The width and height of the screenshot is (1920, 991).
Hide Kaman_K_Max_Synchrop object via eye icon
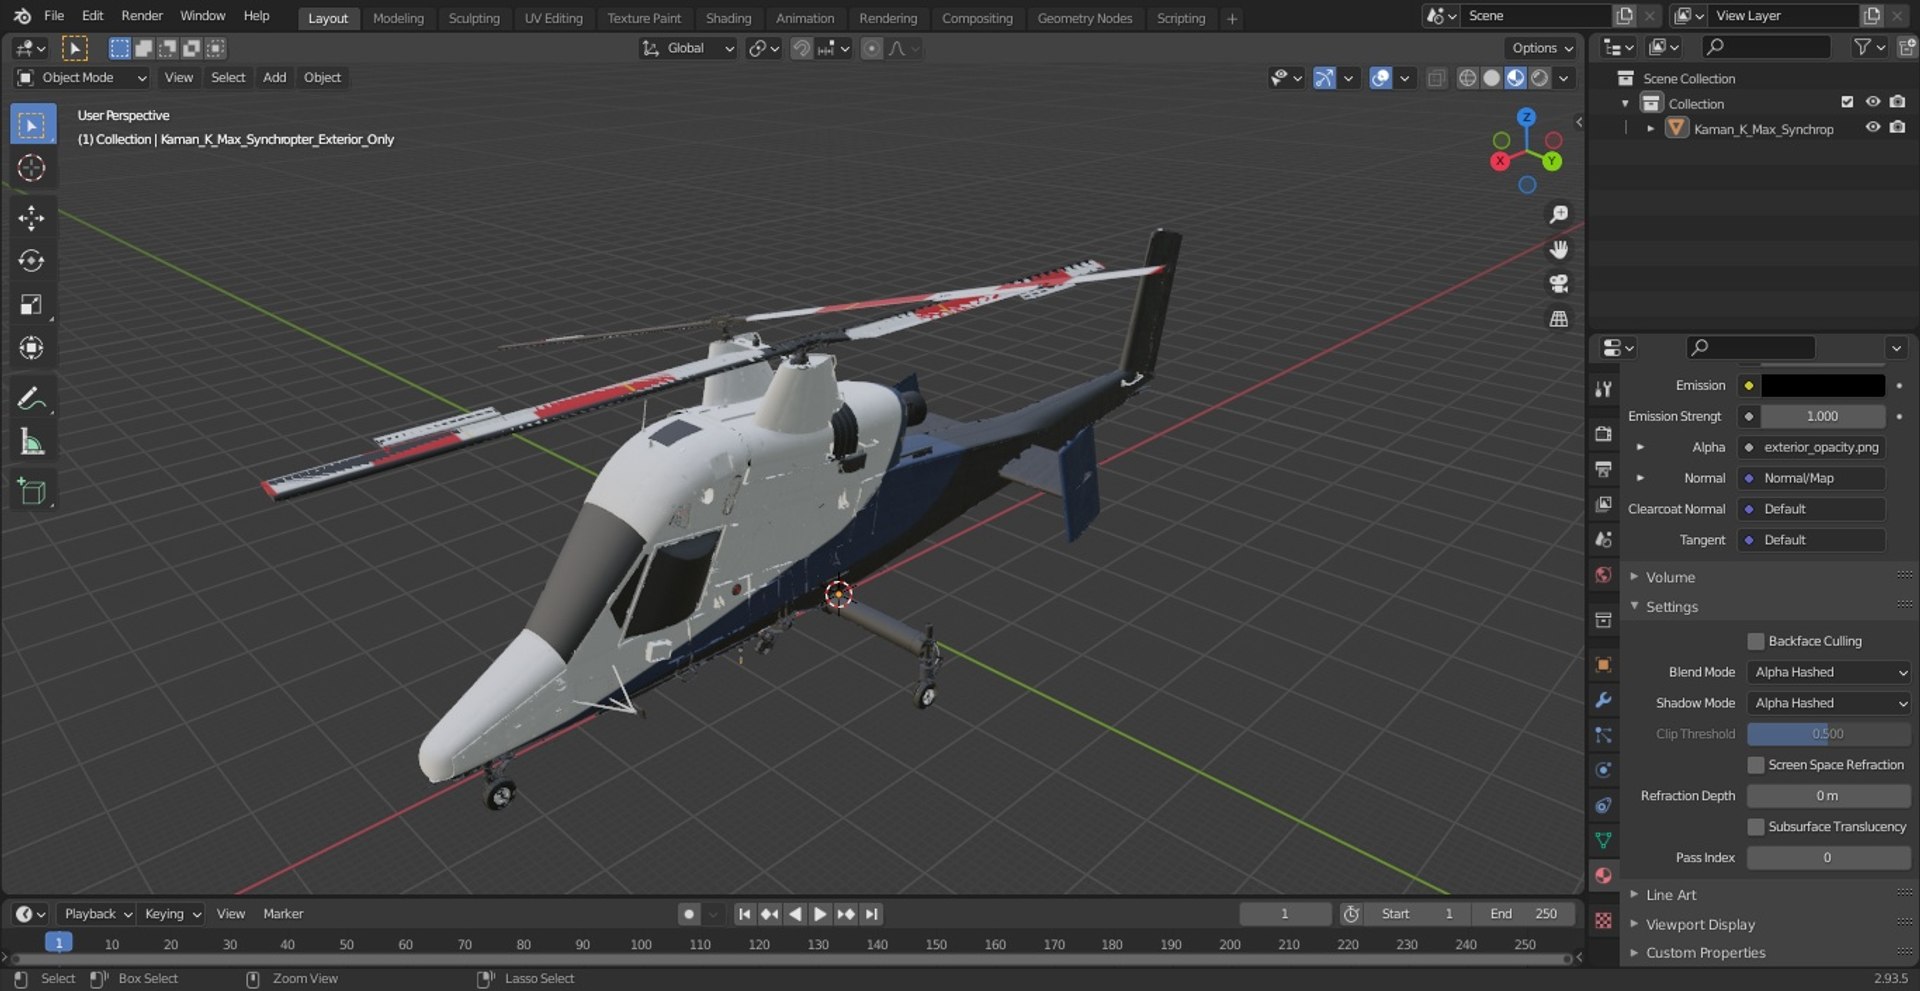1872,128
